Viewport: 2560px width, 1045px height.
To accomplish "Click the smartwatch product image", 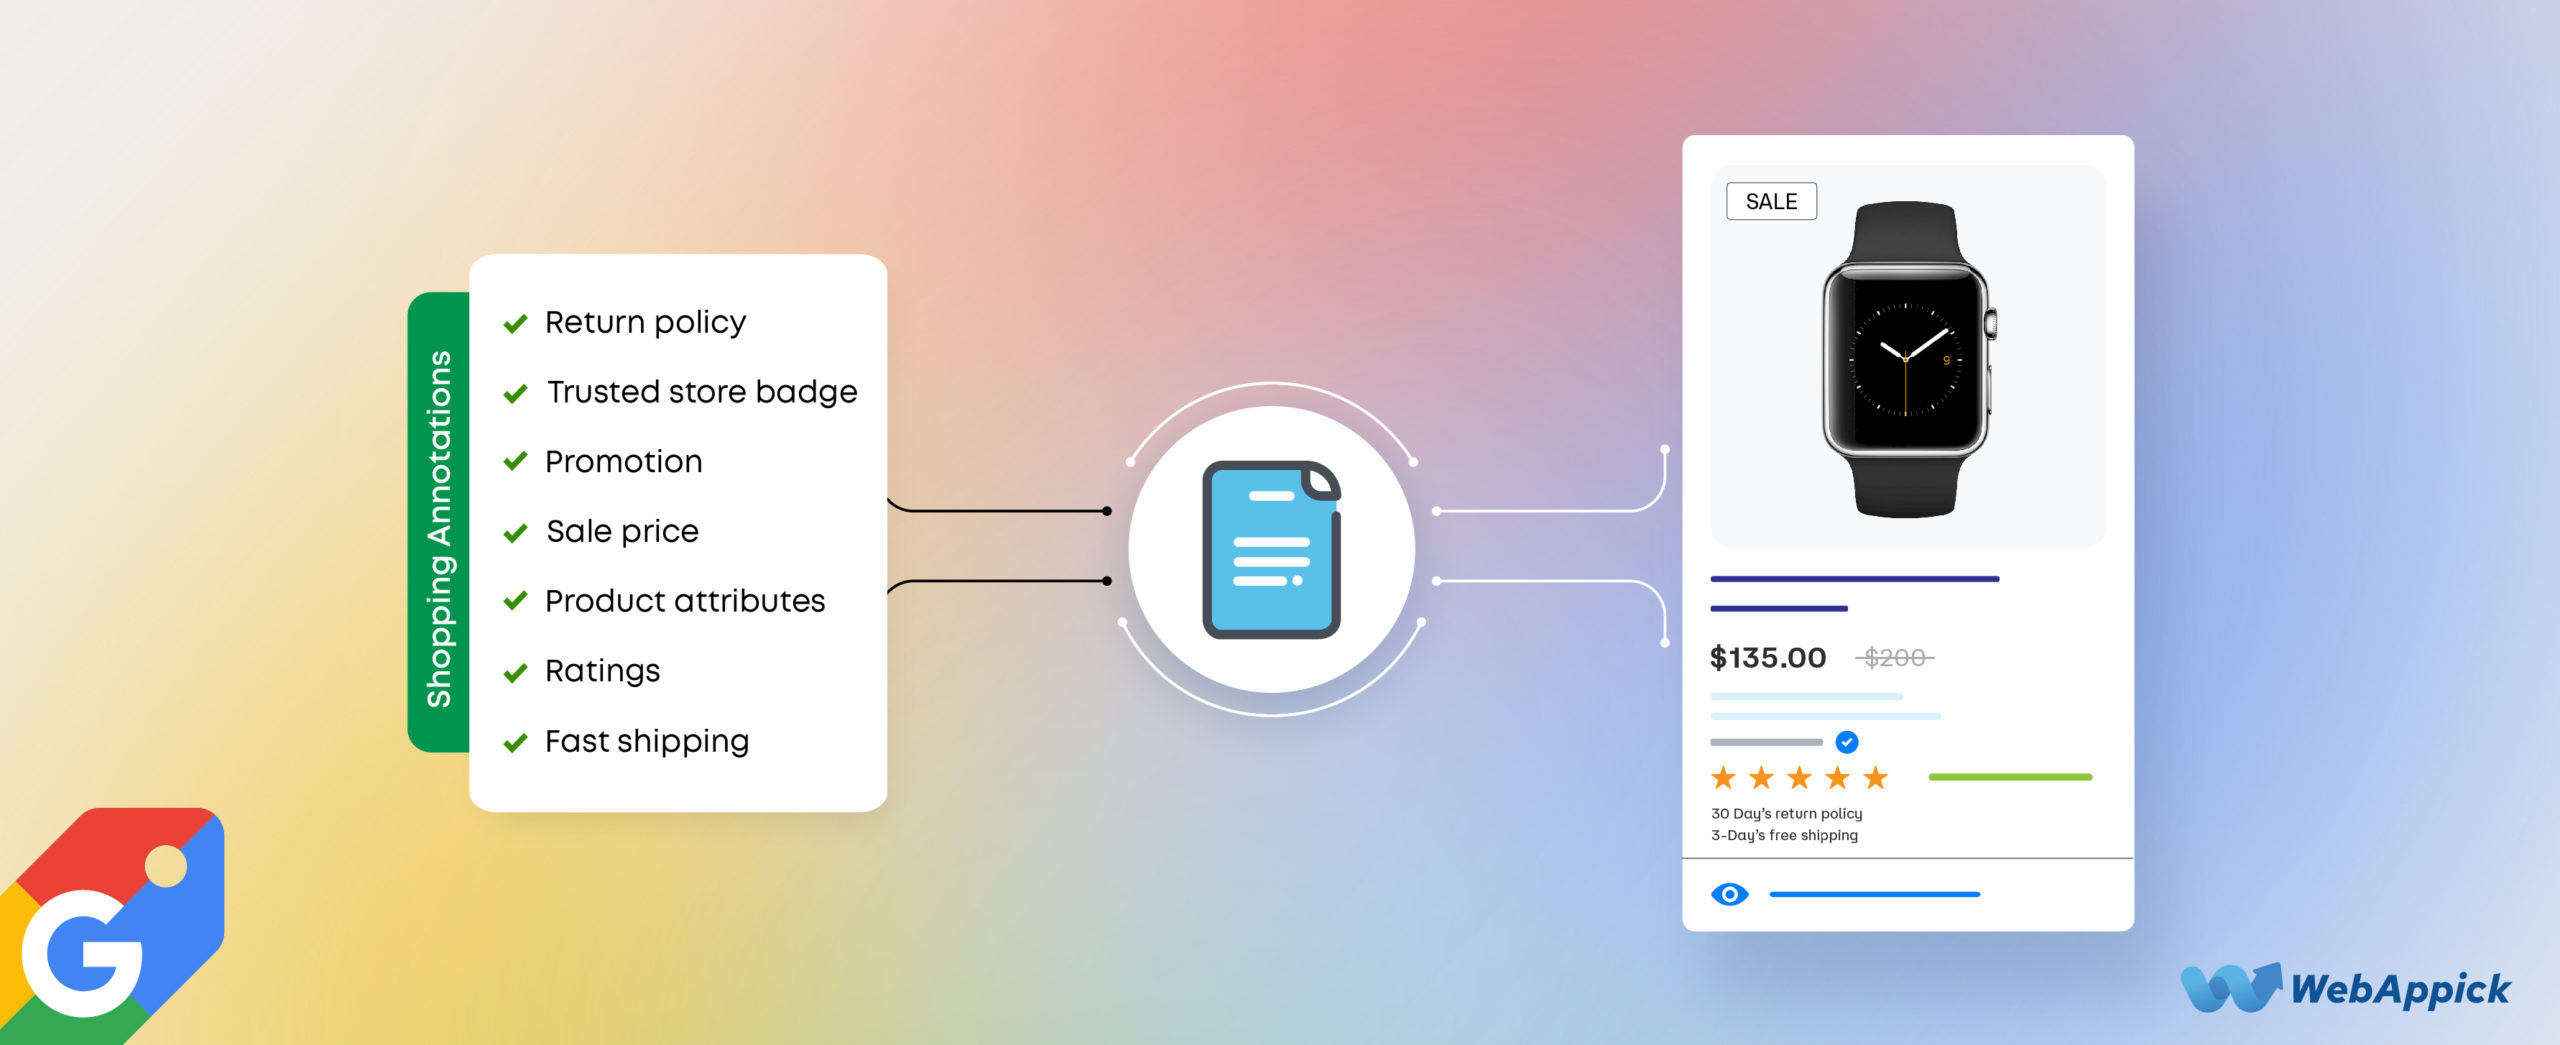I will 1907,358.
